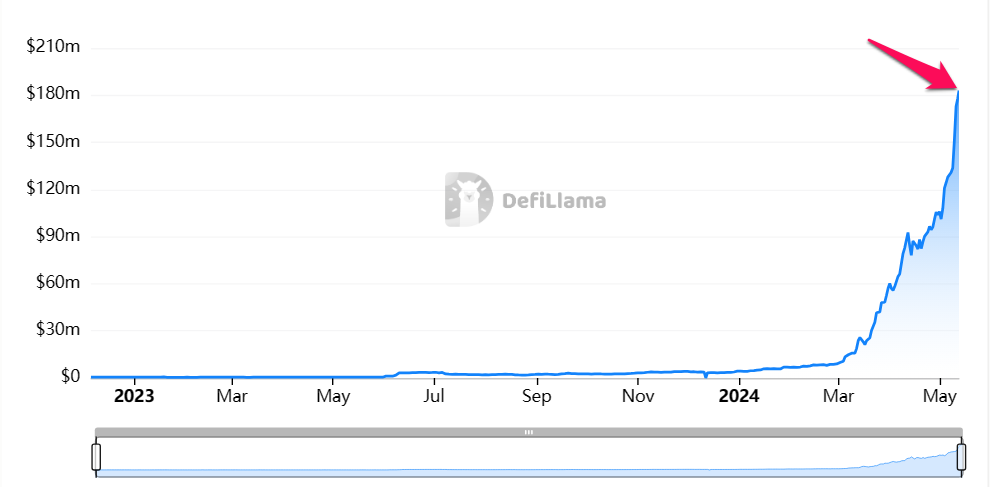
Task: Click the Nov x-axis label
Action: [637, 396]
